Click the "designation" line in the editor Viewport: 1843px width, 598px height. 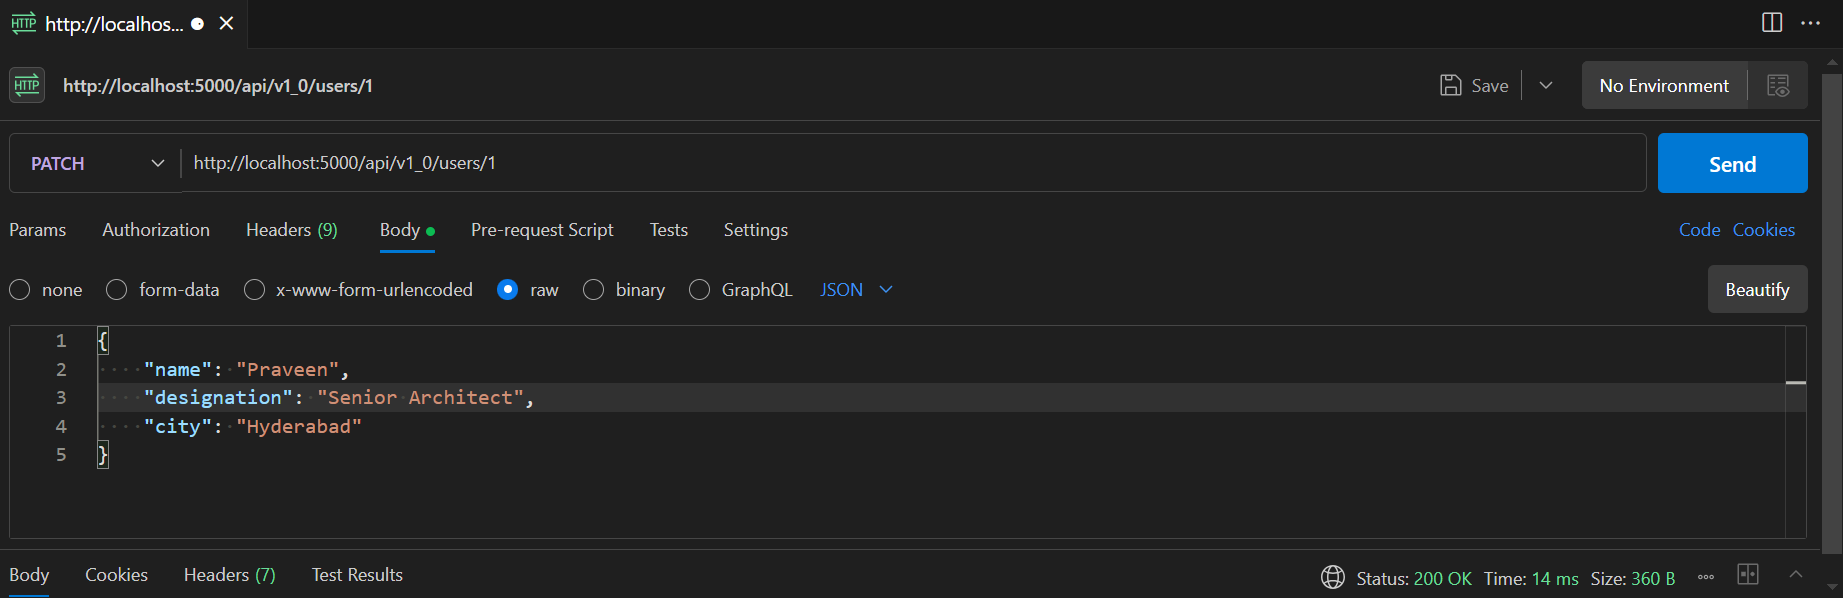[338, 398]
